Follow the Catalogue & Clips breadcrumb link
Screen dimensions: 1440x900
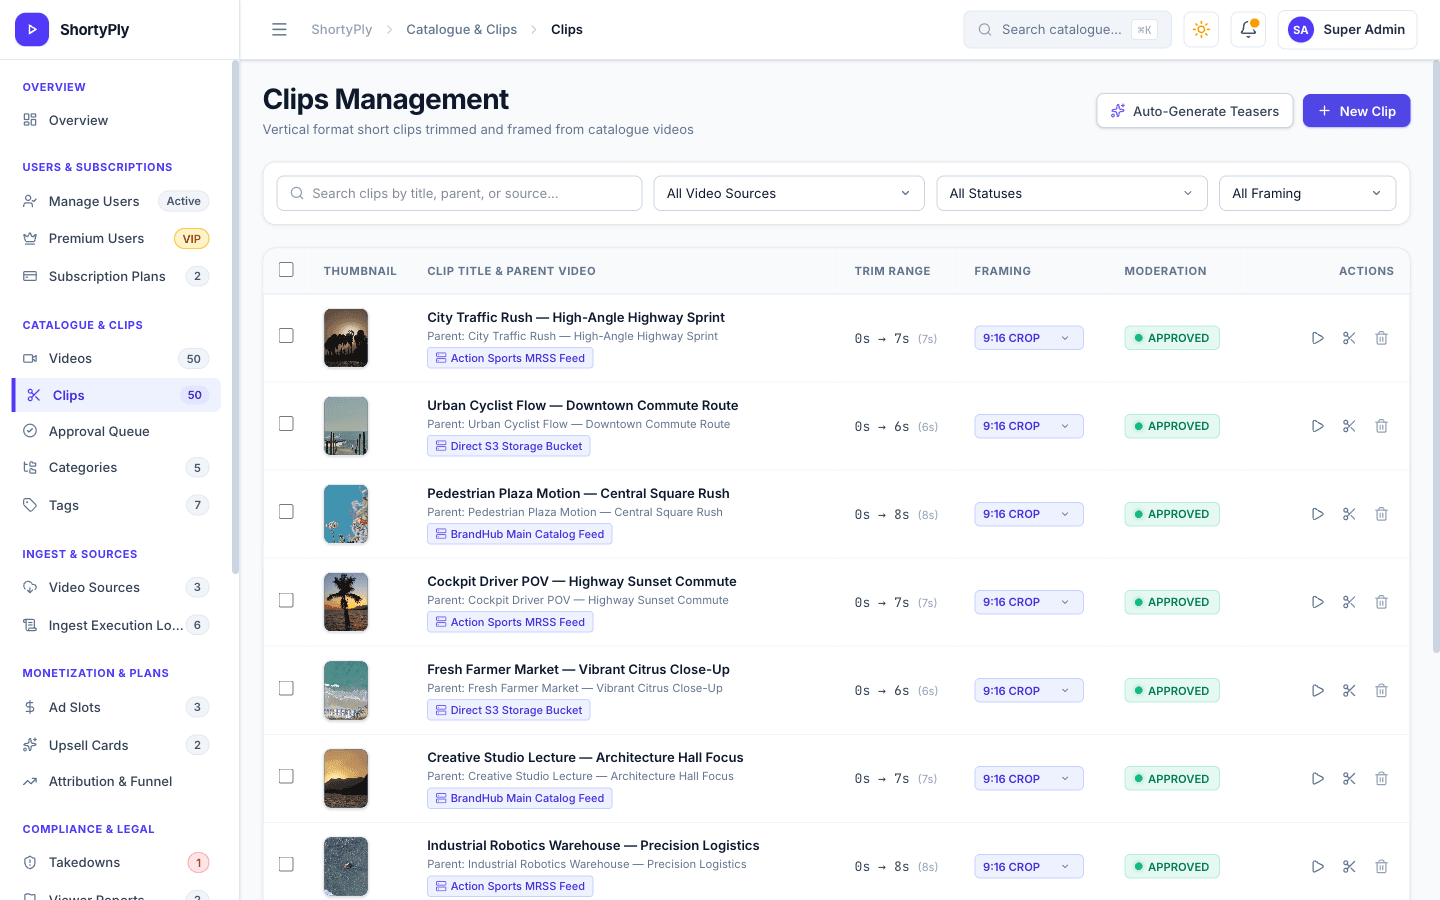pyautogui.click(x=461, y=30)
